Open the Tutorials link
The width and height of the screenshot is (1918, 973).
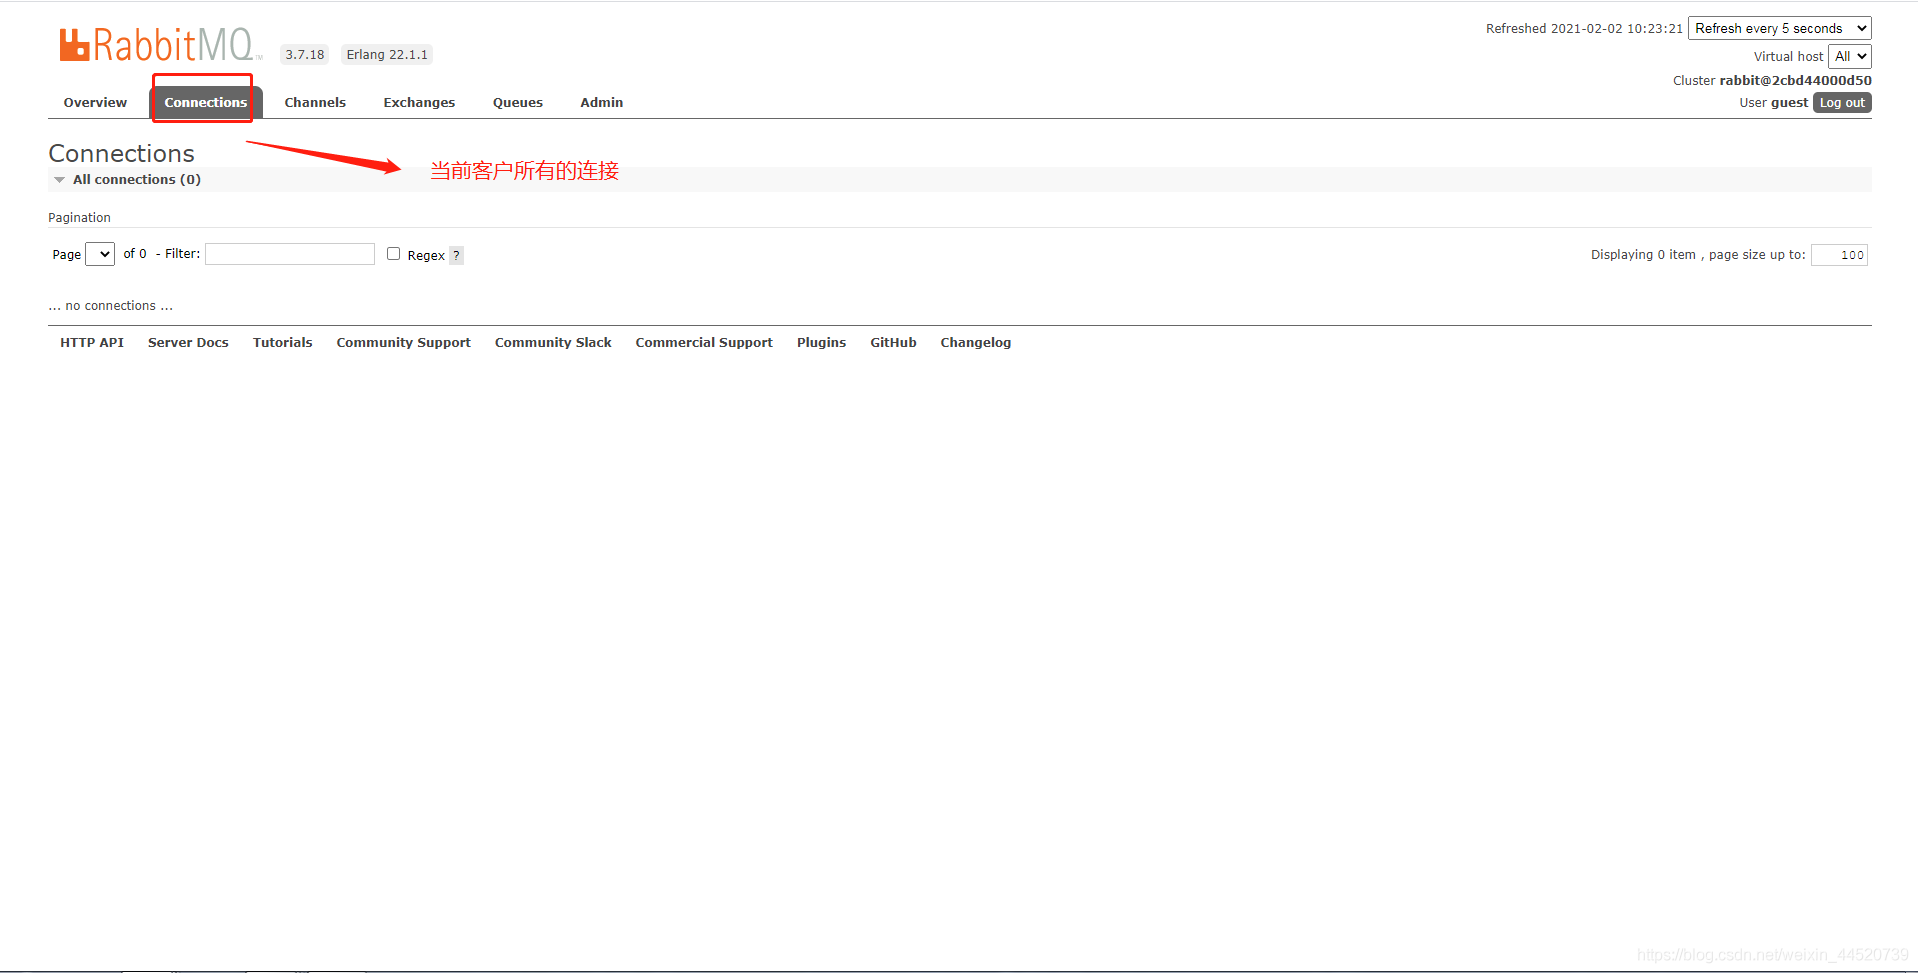point(283,342)
